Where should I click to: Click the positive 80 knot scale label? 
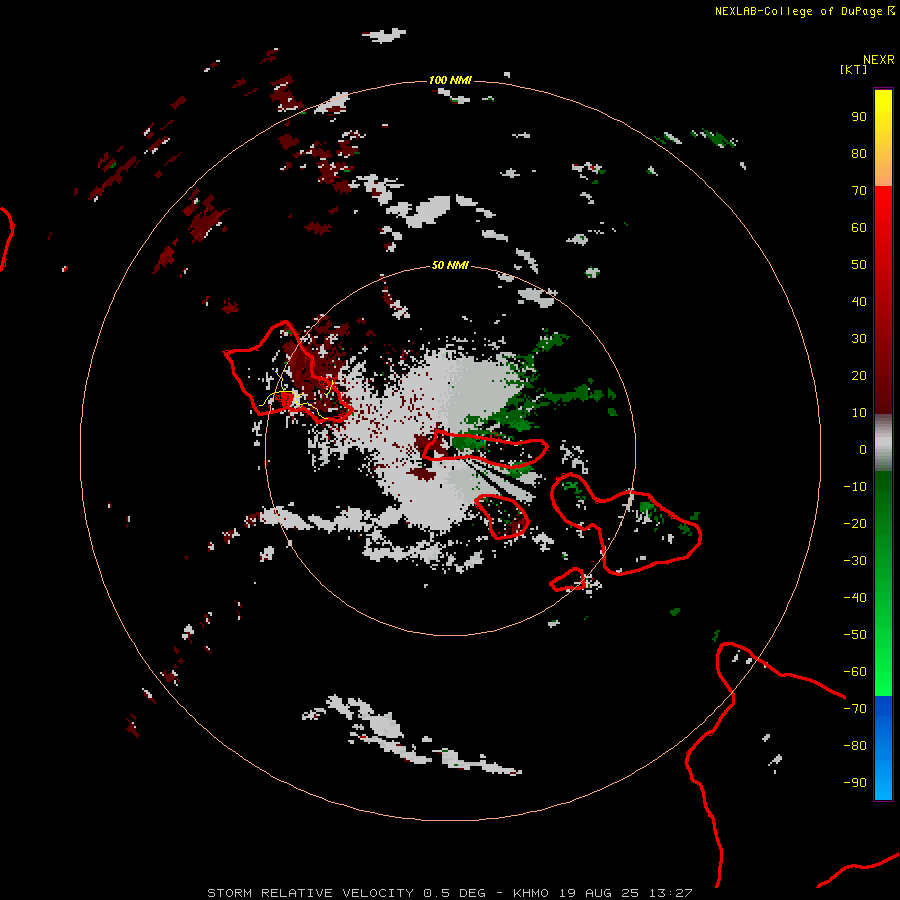(x=859, y=153)
